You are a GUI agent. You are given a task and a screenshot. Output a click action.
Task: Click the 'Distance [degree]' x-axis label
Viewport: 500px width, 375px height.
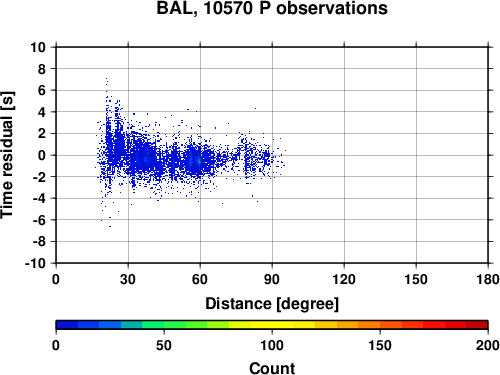272,304
